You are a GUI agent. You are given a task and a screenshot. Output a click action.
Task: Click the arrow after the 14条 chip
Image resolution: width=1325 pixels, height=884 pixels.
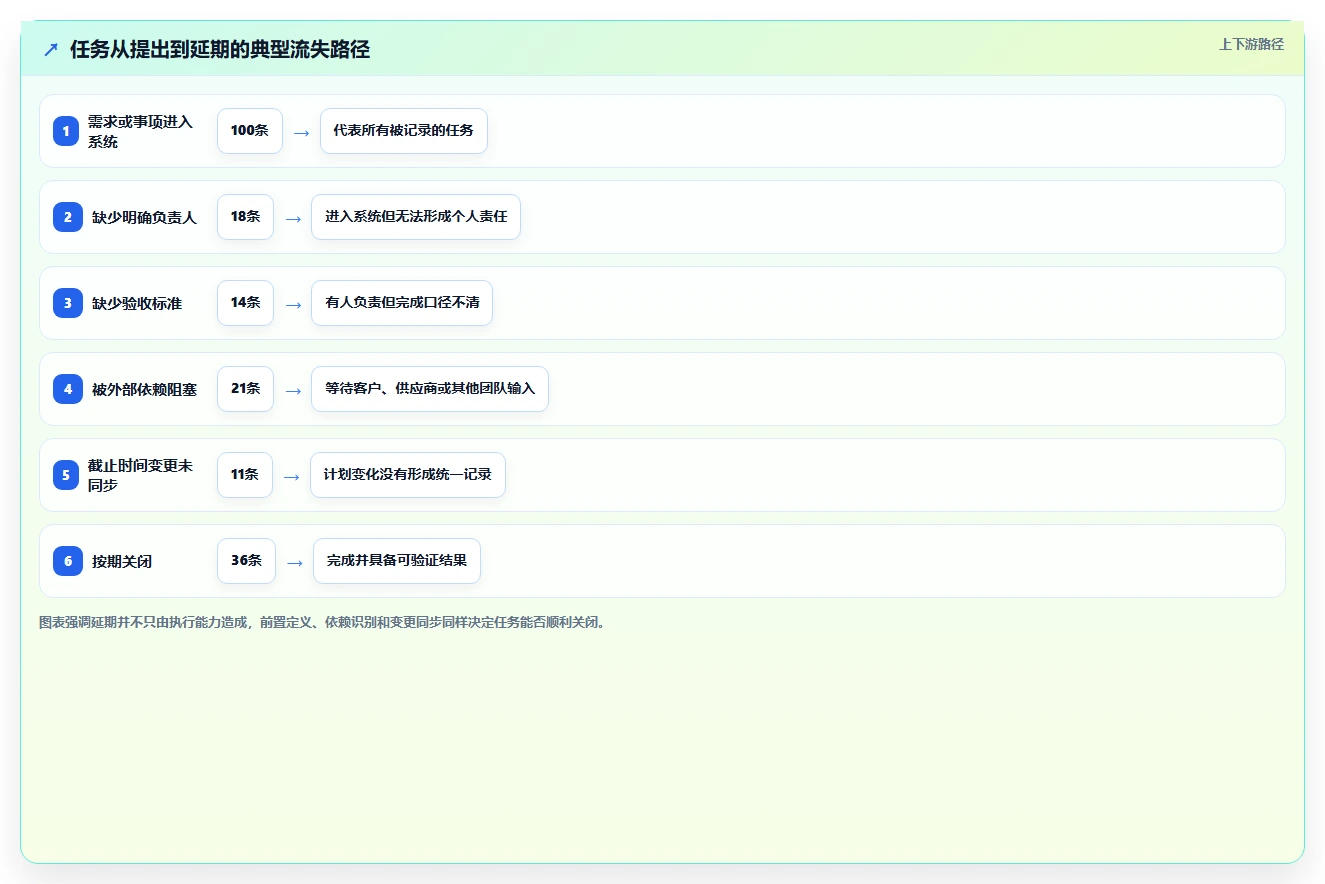pos(293,304)
